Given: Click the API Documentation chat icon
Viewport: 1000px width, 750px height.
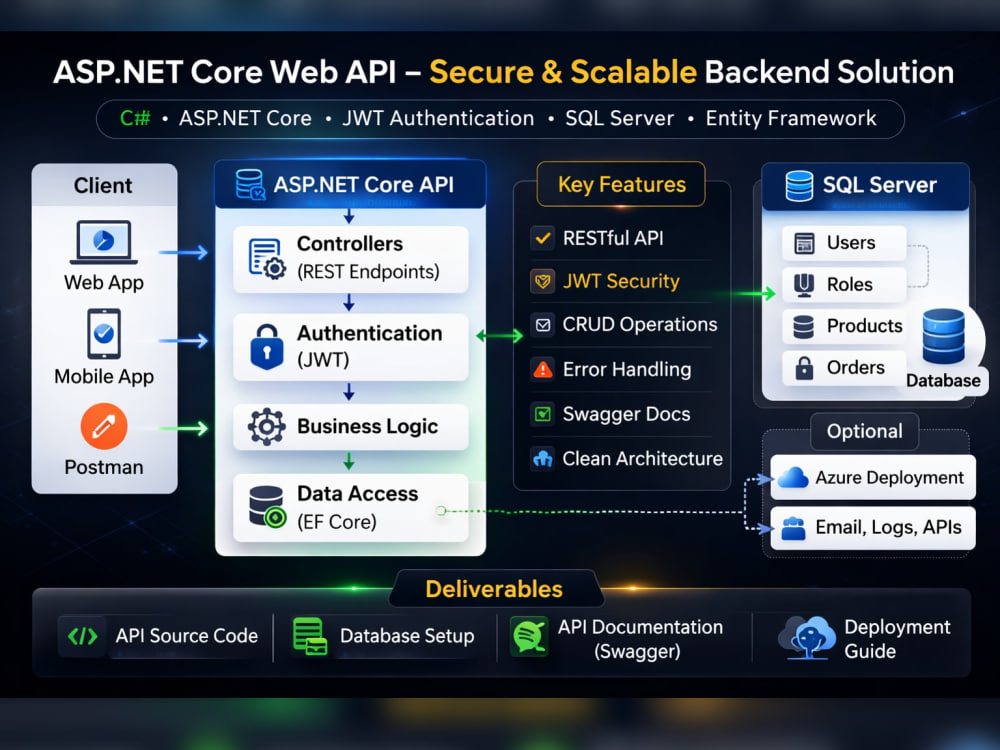Looking at the screenshot, I should [x=529, y=636].
